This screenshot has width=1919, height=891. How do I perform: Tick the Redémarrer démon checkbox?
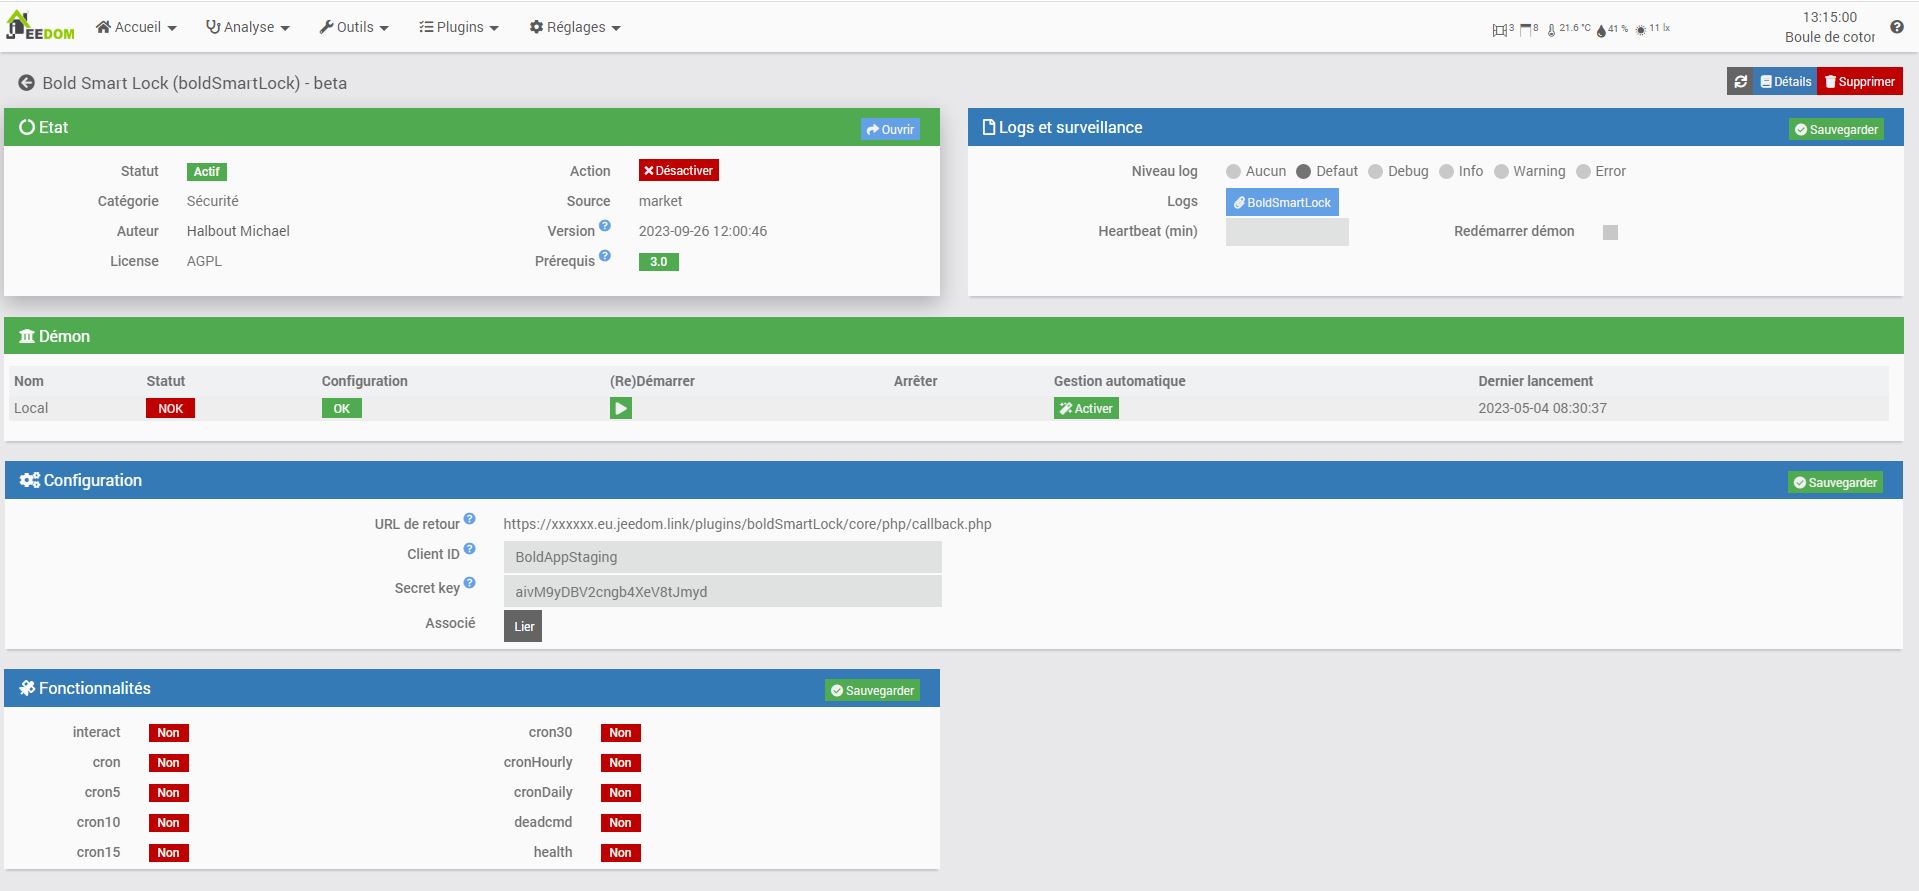(1610, 232)
